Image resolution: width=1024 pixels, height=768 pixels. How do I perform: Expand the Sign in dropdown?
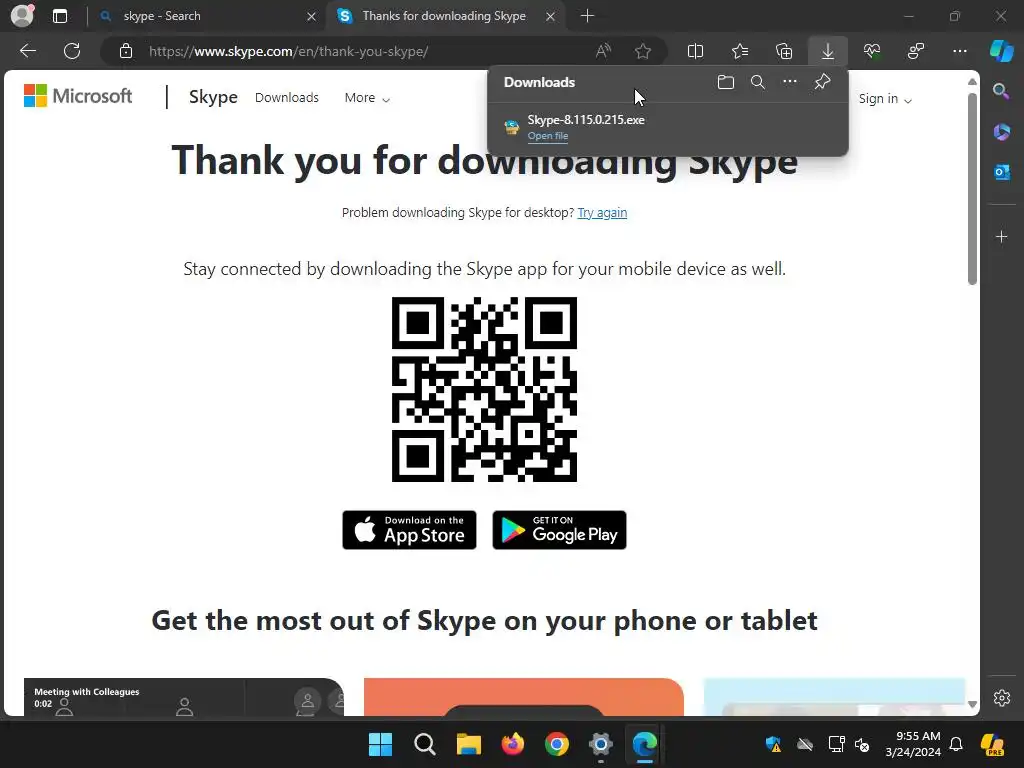(x=885, y=99)
